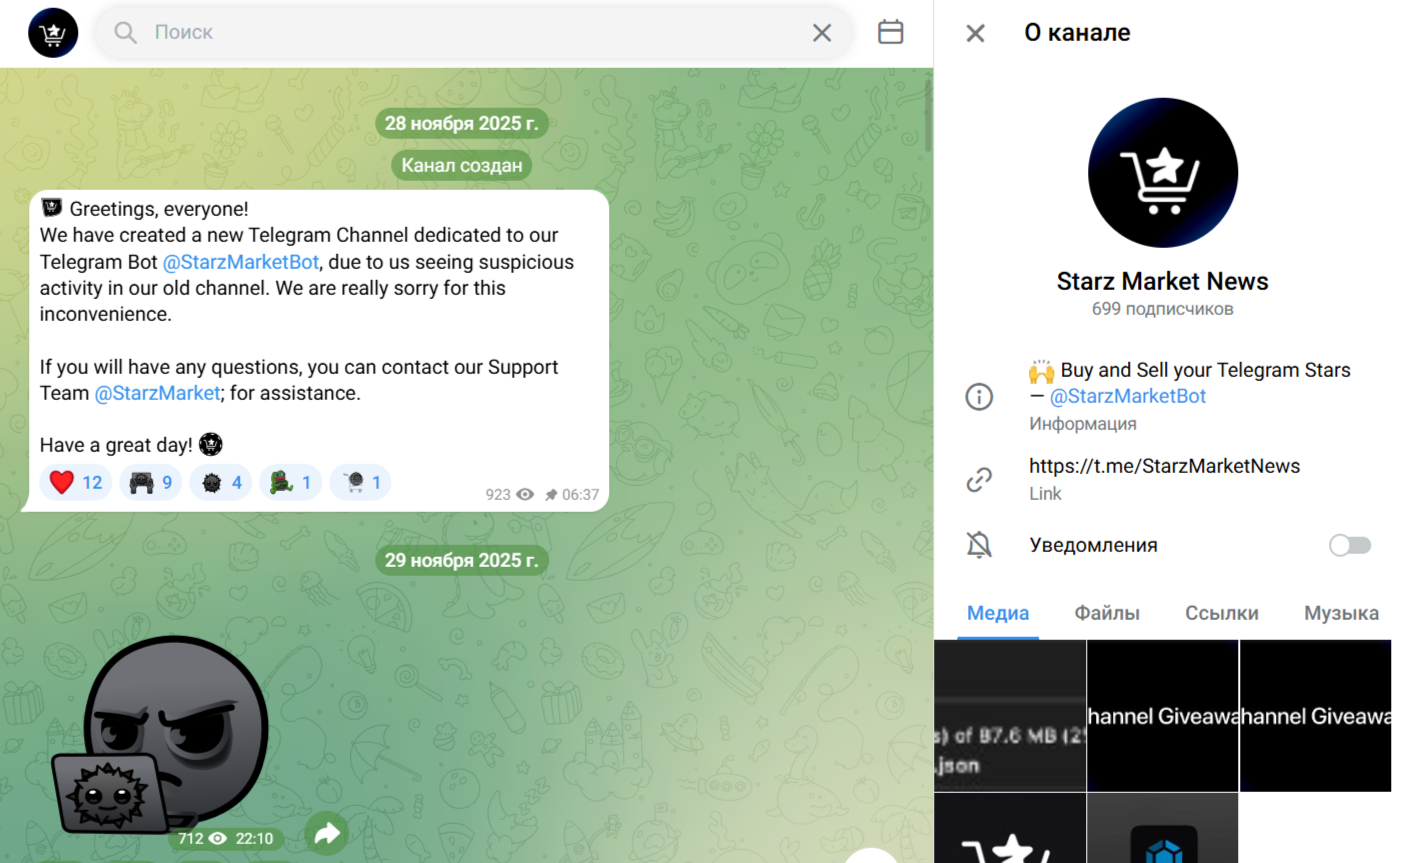Click the Канал создан service message
Image resolution: width=1401 pixels, height=863 pixels.
(x=461, y=165)
